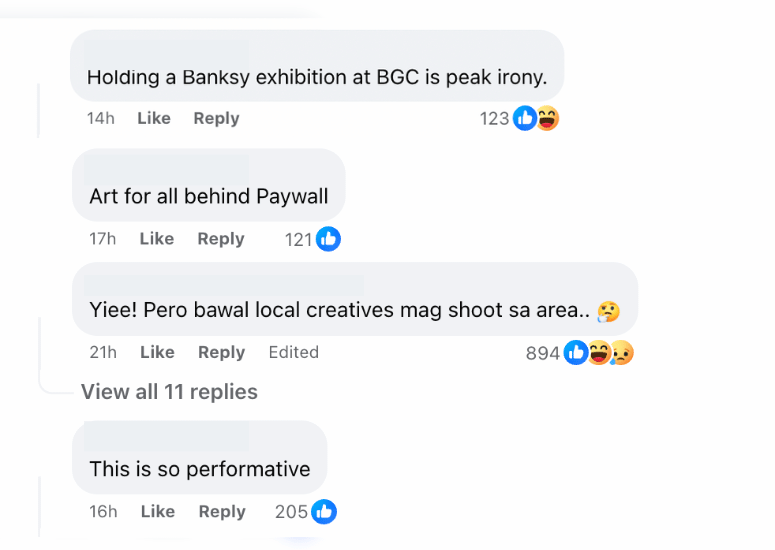The height and width of the screenshot is (550, 775).
Task: Reply to the Banksy exhibition comment
Action: pos(216,119)
